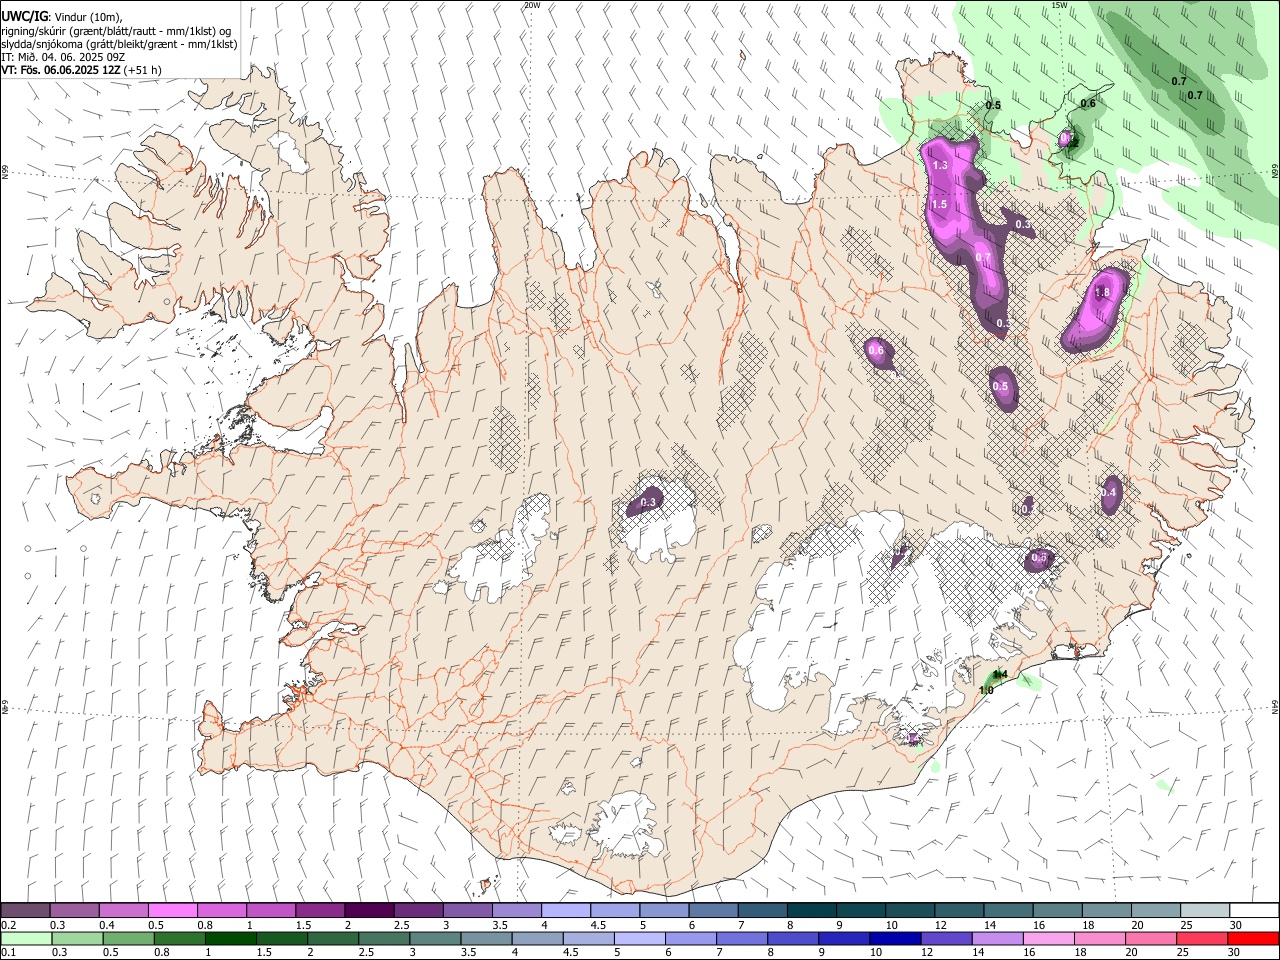Image resolution: width=1280 pixels, height=960 pixels.
Task: Select the snow legend swatch between 0.3 and 0.4
Action: 76,911
